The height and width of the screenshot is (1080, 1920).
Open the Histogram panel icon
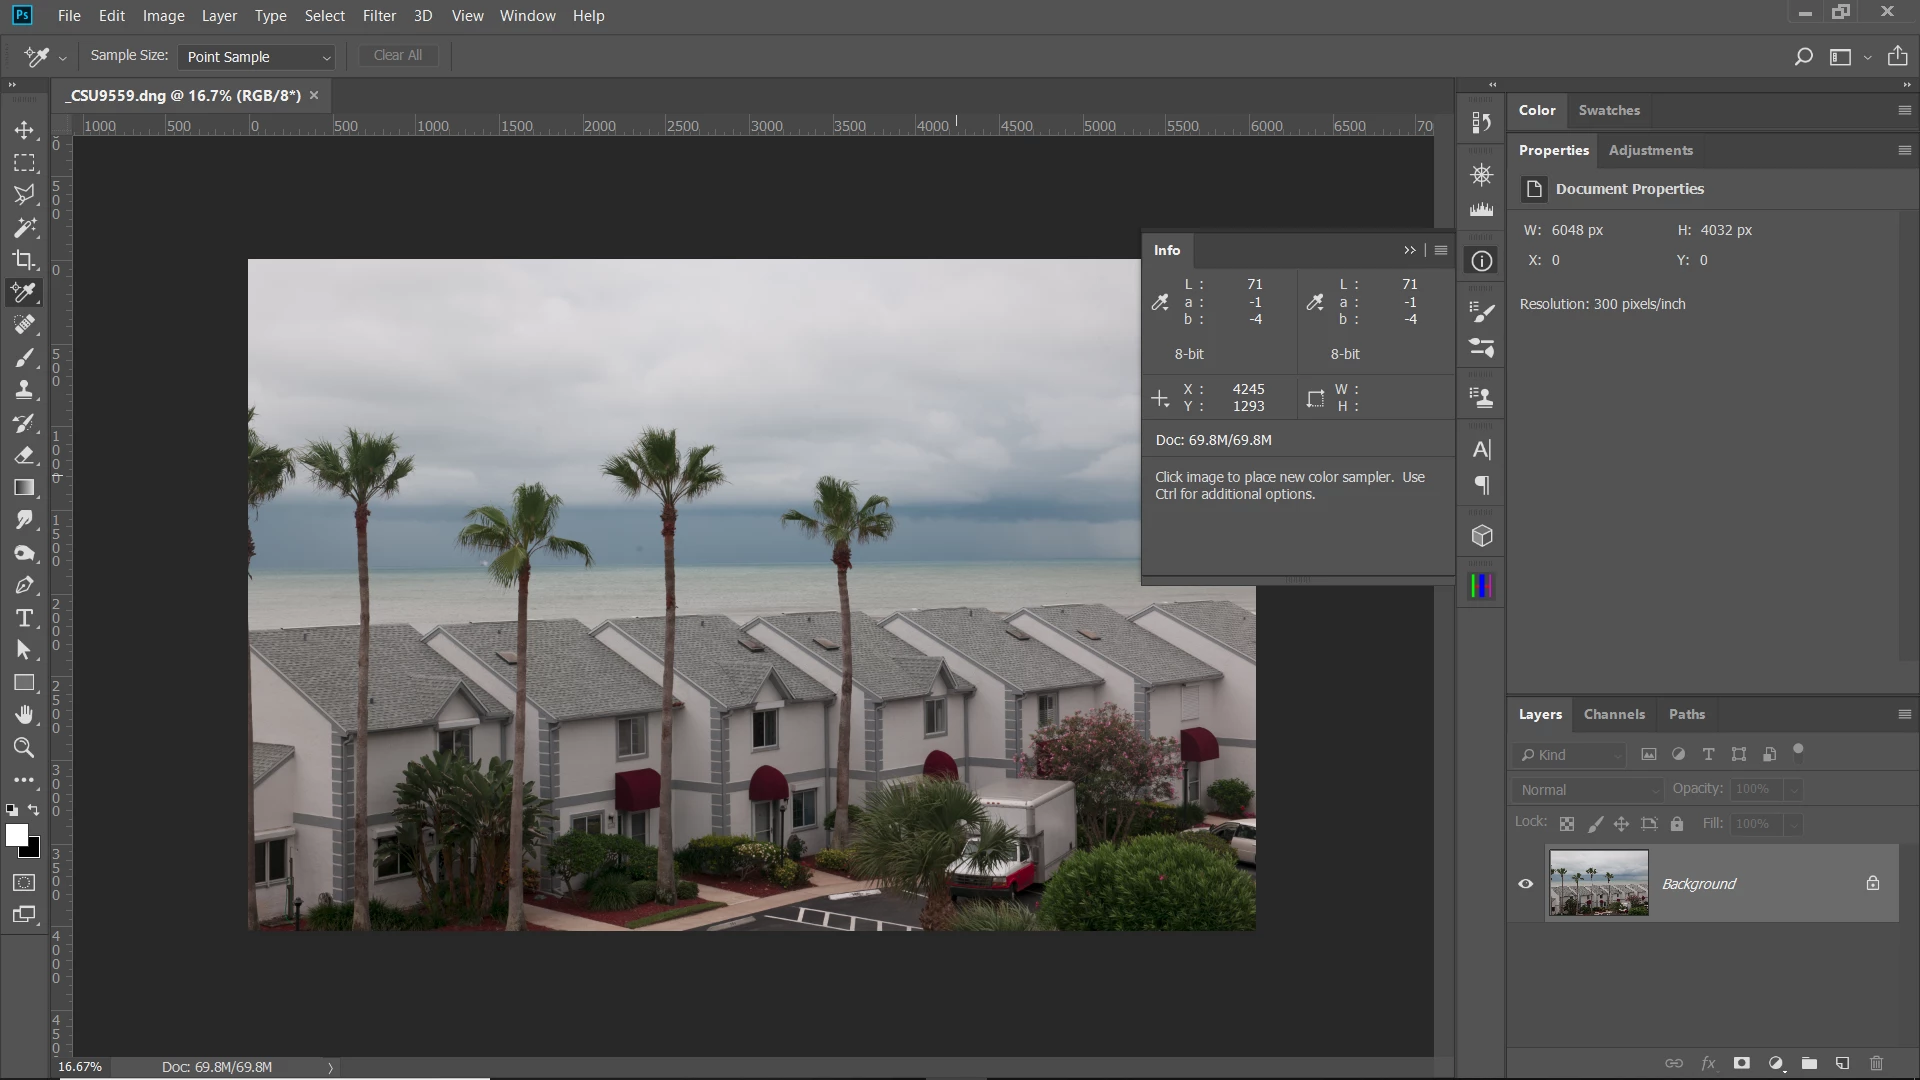pyautogui.click(x=1482, y=210)
